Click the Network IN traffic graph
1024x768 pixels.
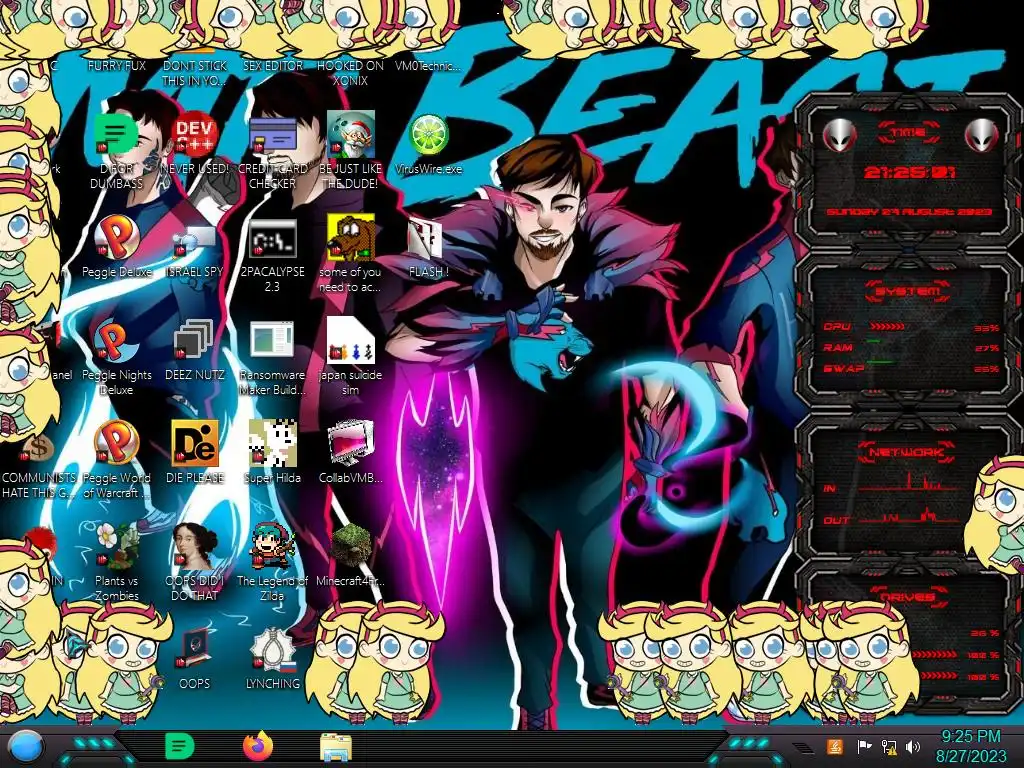909,482
